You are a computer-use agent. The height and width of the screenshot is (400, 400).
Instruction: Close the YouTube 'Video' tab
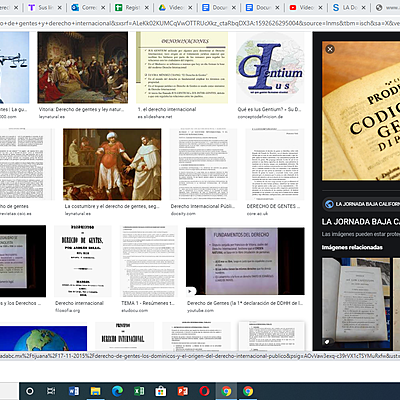pyautogui.click(x=320, y=7)
